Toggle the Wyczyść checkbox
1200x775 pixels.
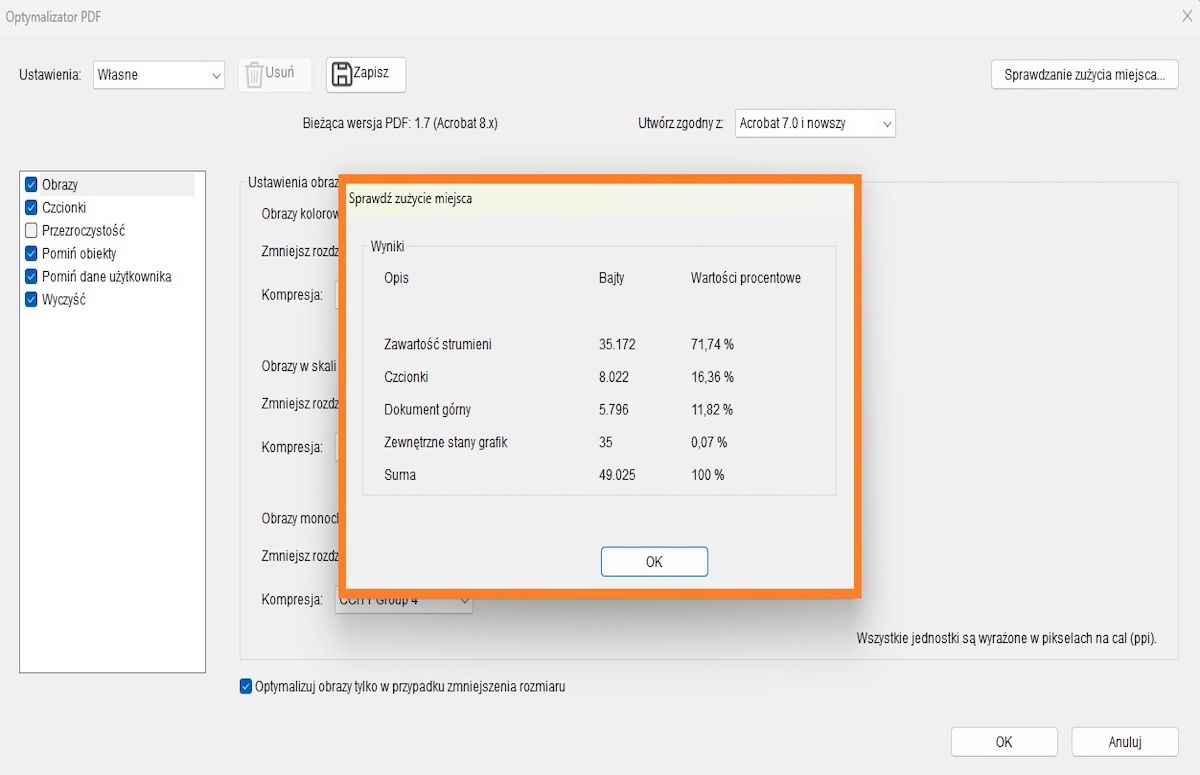pyautogui.click(x=31, y=299)
